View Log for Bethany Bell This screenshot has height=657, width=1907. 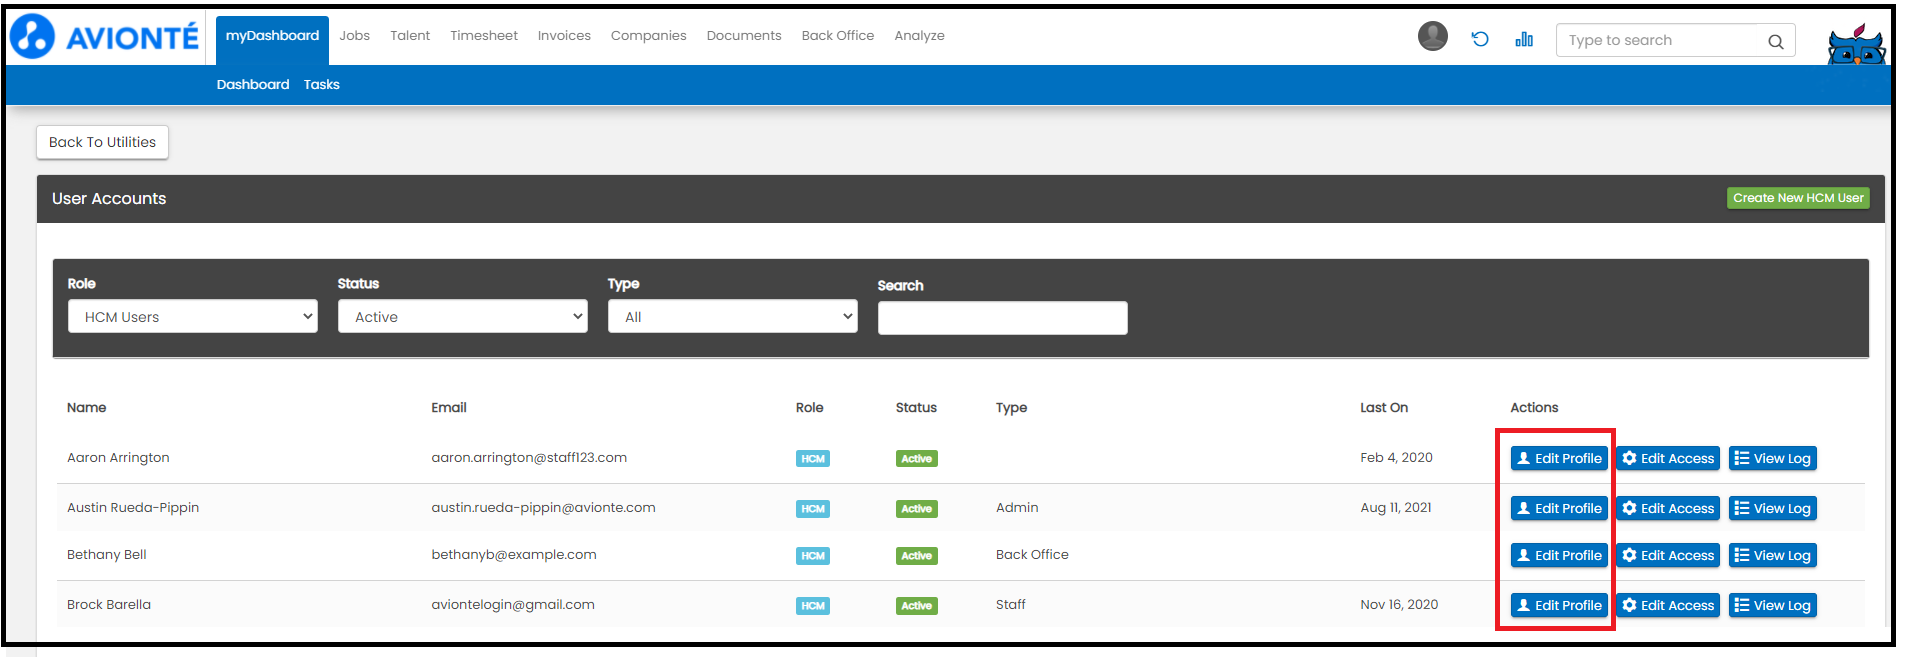point(1772,556)
